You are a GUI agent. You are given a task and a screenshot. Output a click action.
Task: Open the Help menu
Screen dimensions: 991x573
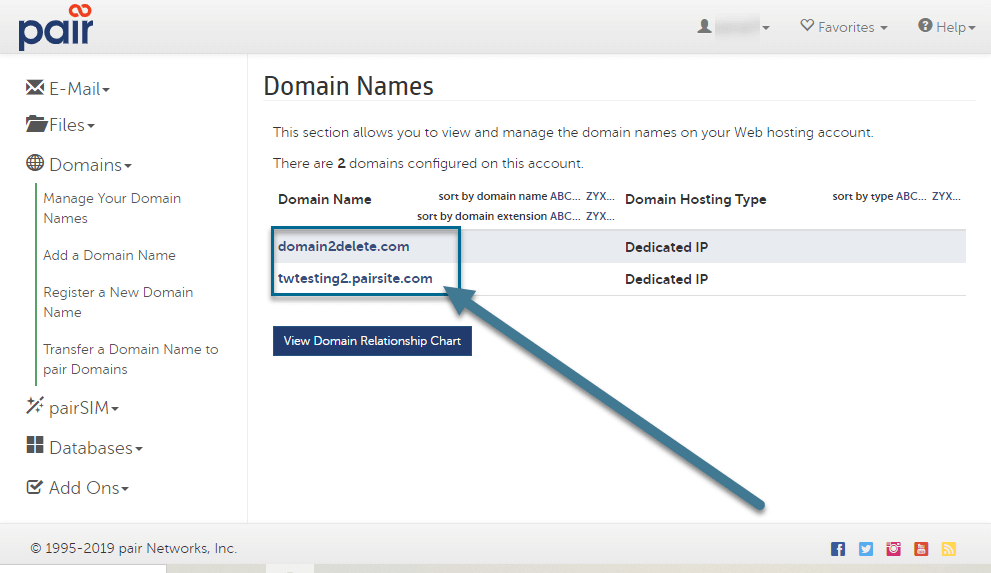point(946,27)
